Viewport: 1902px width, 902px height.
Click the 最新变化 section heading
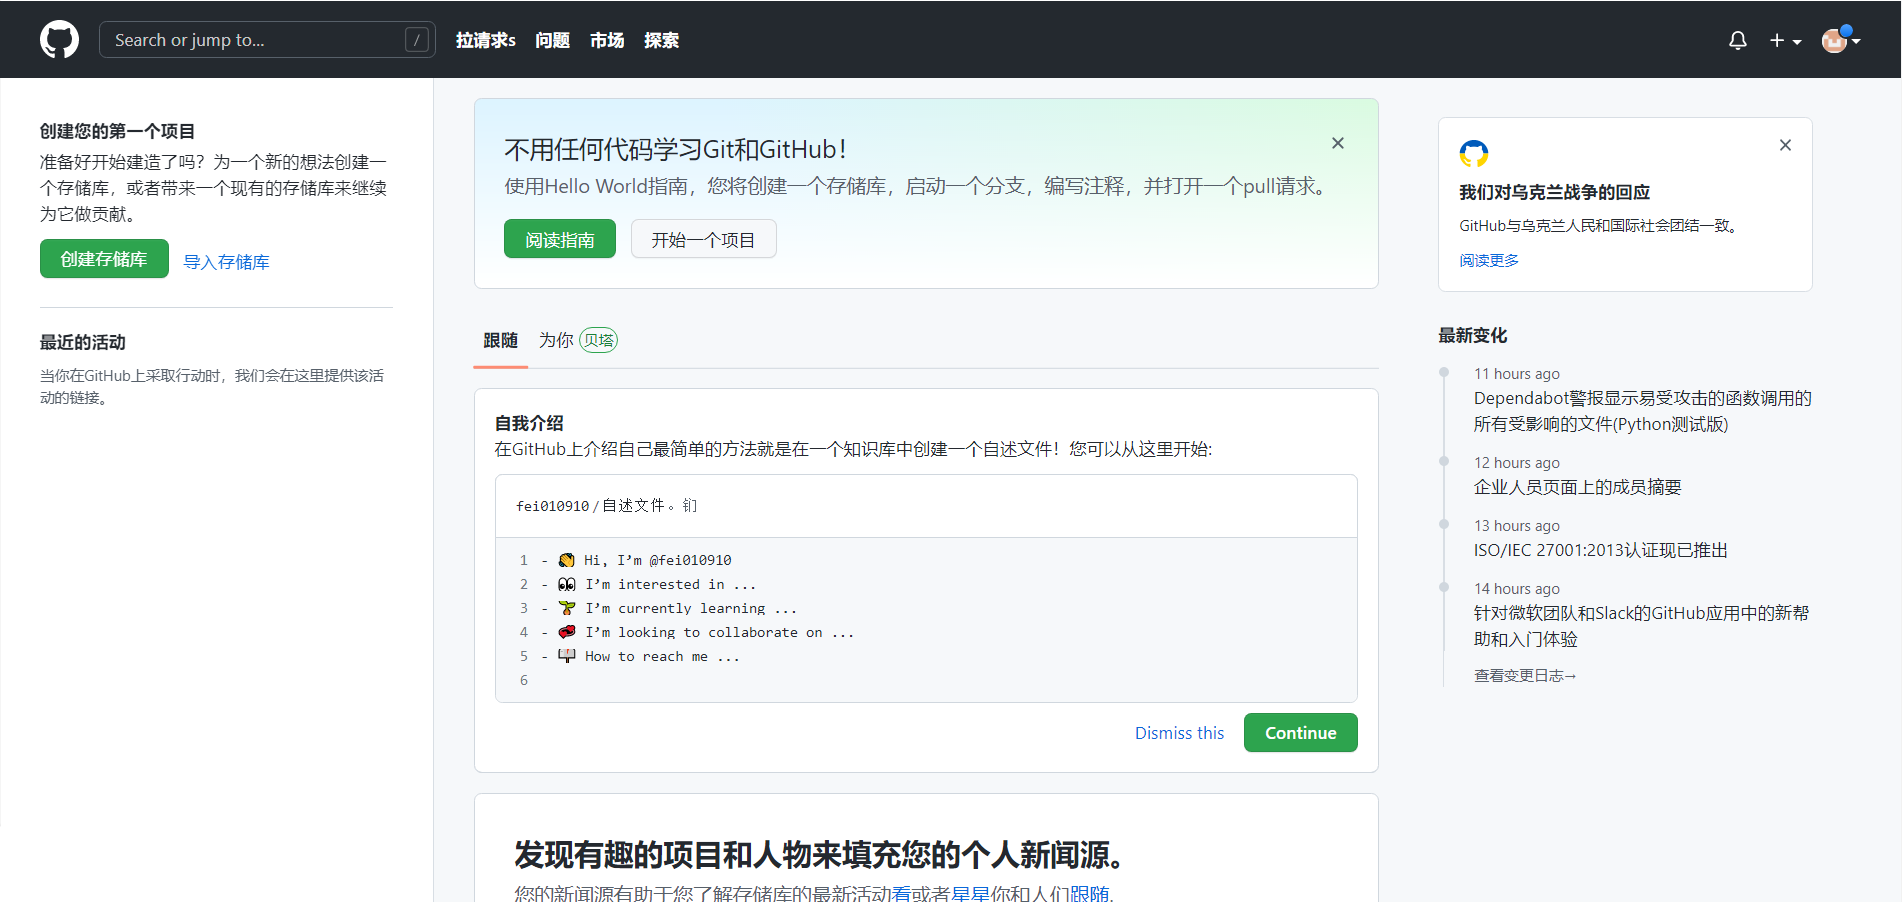1472,336
